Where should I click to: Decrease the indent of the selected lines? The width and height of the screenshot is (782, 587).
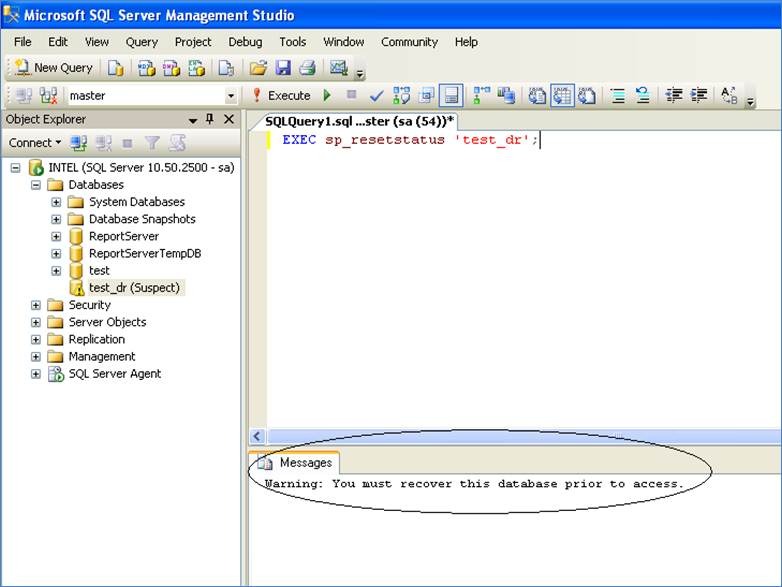click(674, 95)
